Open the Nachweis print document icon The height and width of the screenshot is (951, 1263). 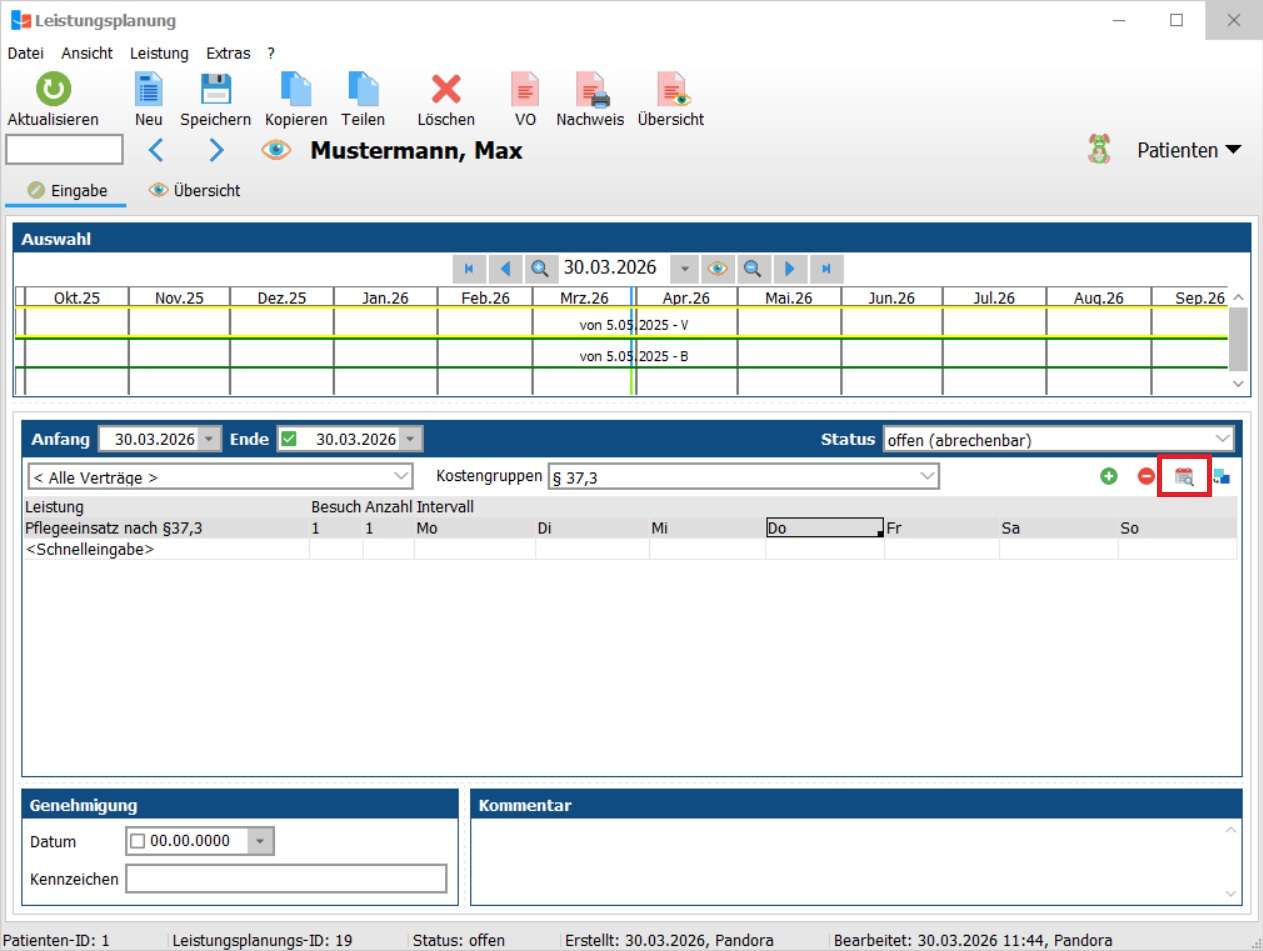[x=590, y=90]
